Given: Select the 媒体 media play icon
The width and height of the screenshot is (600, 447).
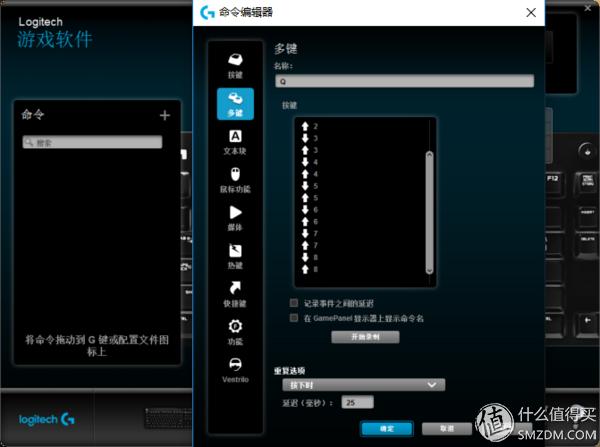Looking at the screenshot, I should pyautogui.click(x=235, y=218).
